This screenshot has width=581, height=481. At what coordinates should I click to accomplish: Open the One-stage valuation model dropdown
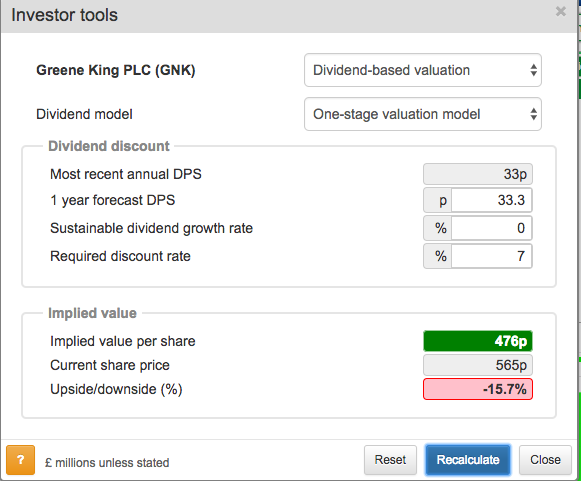click(423, 114)
